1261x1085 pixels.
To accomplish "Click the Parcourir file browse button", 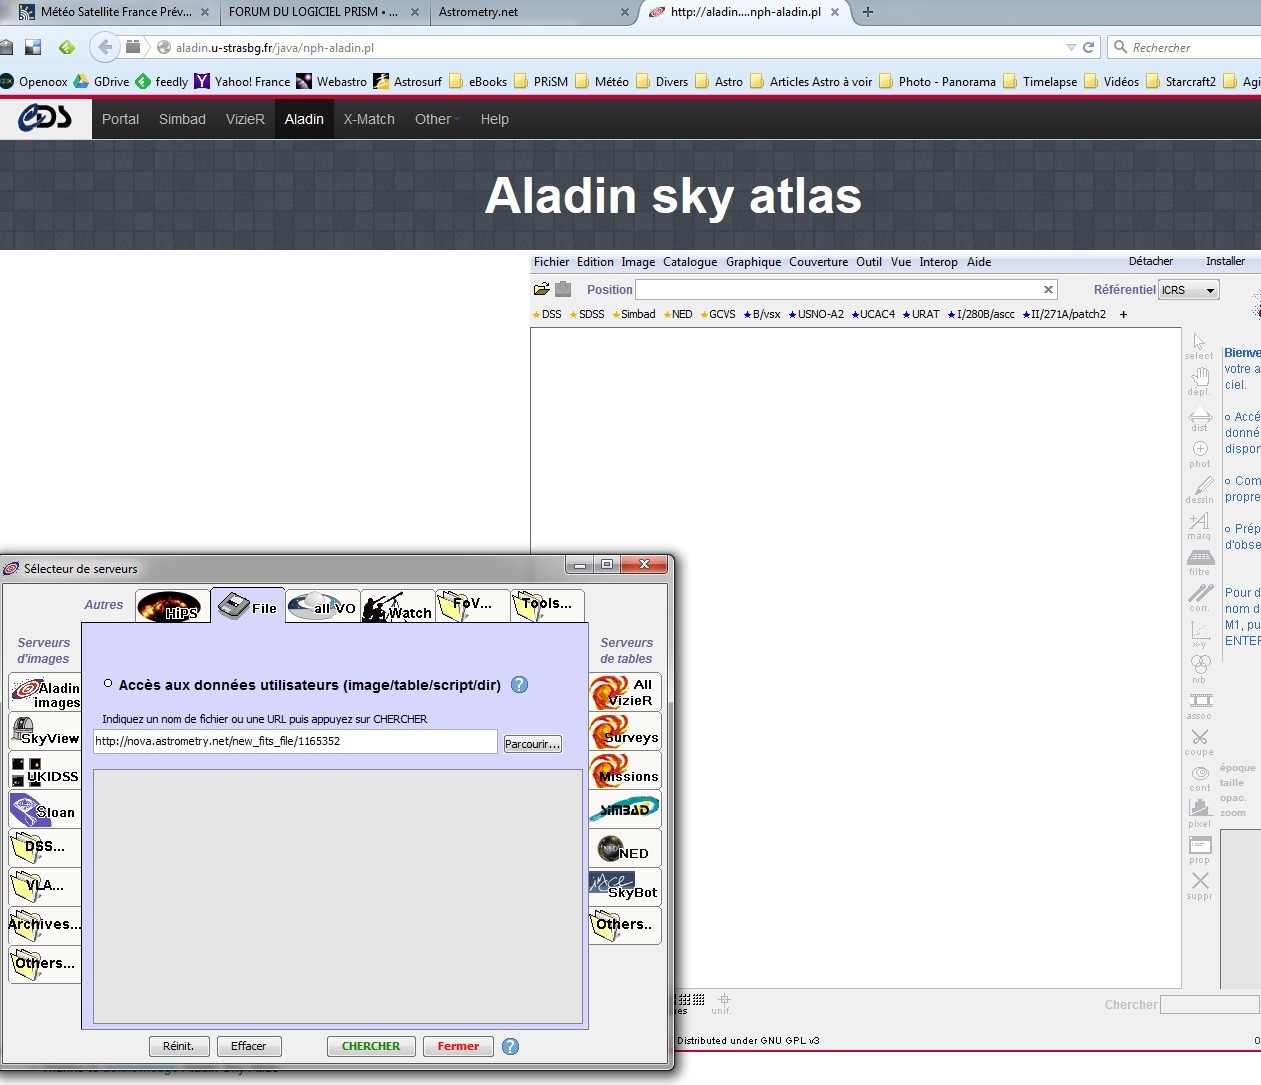I will click(532, 743).
